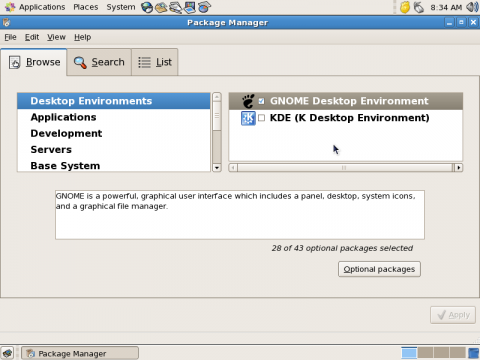Click the yellow security badge tray icon

405,7
